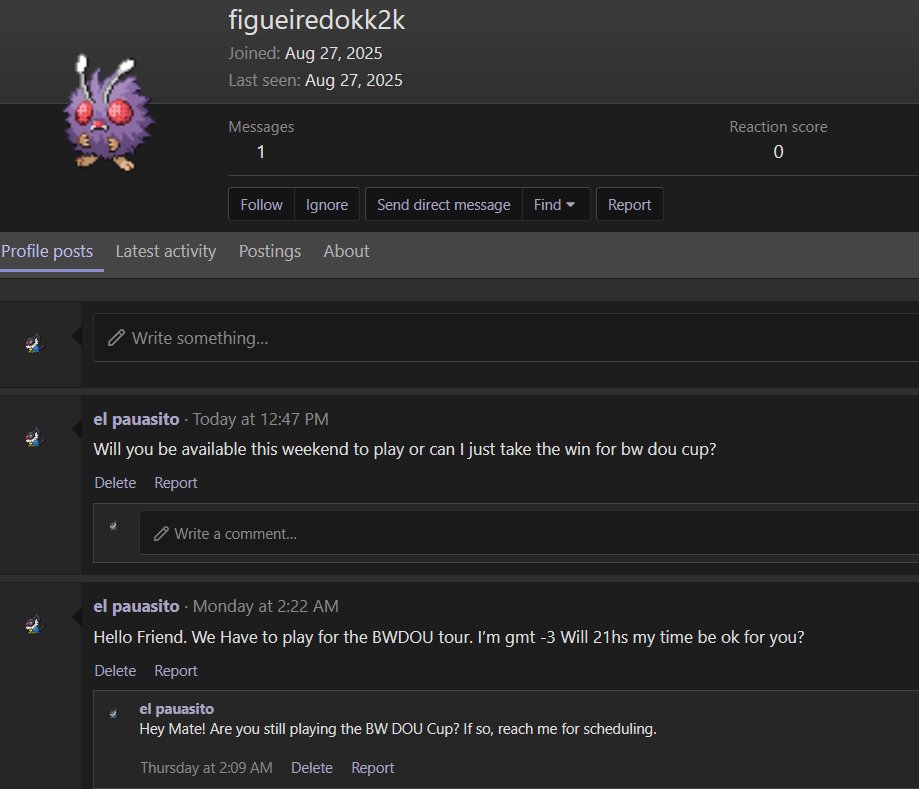Click avatar beside Today at 12:47 PM post
Image resolution: width=919 pixels, height=789 pixels.
pos(35,437)
